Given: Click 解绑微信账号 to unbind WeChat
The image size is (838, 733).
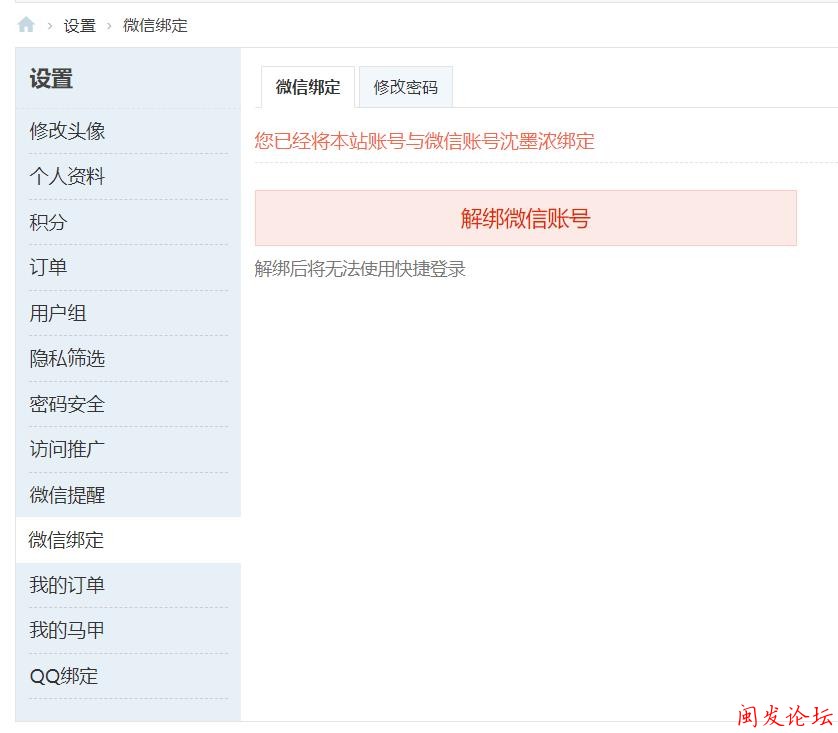Looking at the screenshot, I should [525, 218].
